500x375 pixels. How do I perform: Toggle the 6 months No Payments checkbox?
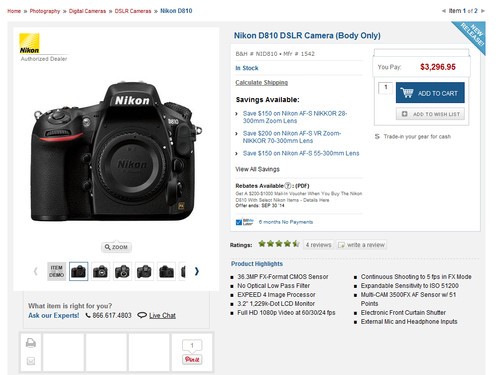pos(239,222)
